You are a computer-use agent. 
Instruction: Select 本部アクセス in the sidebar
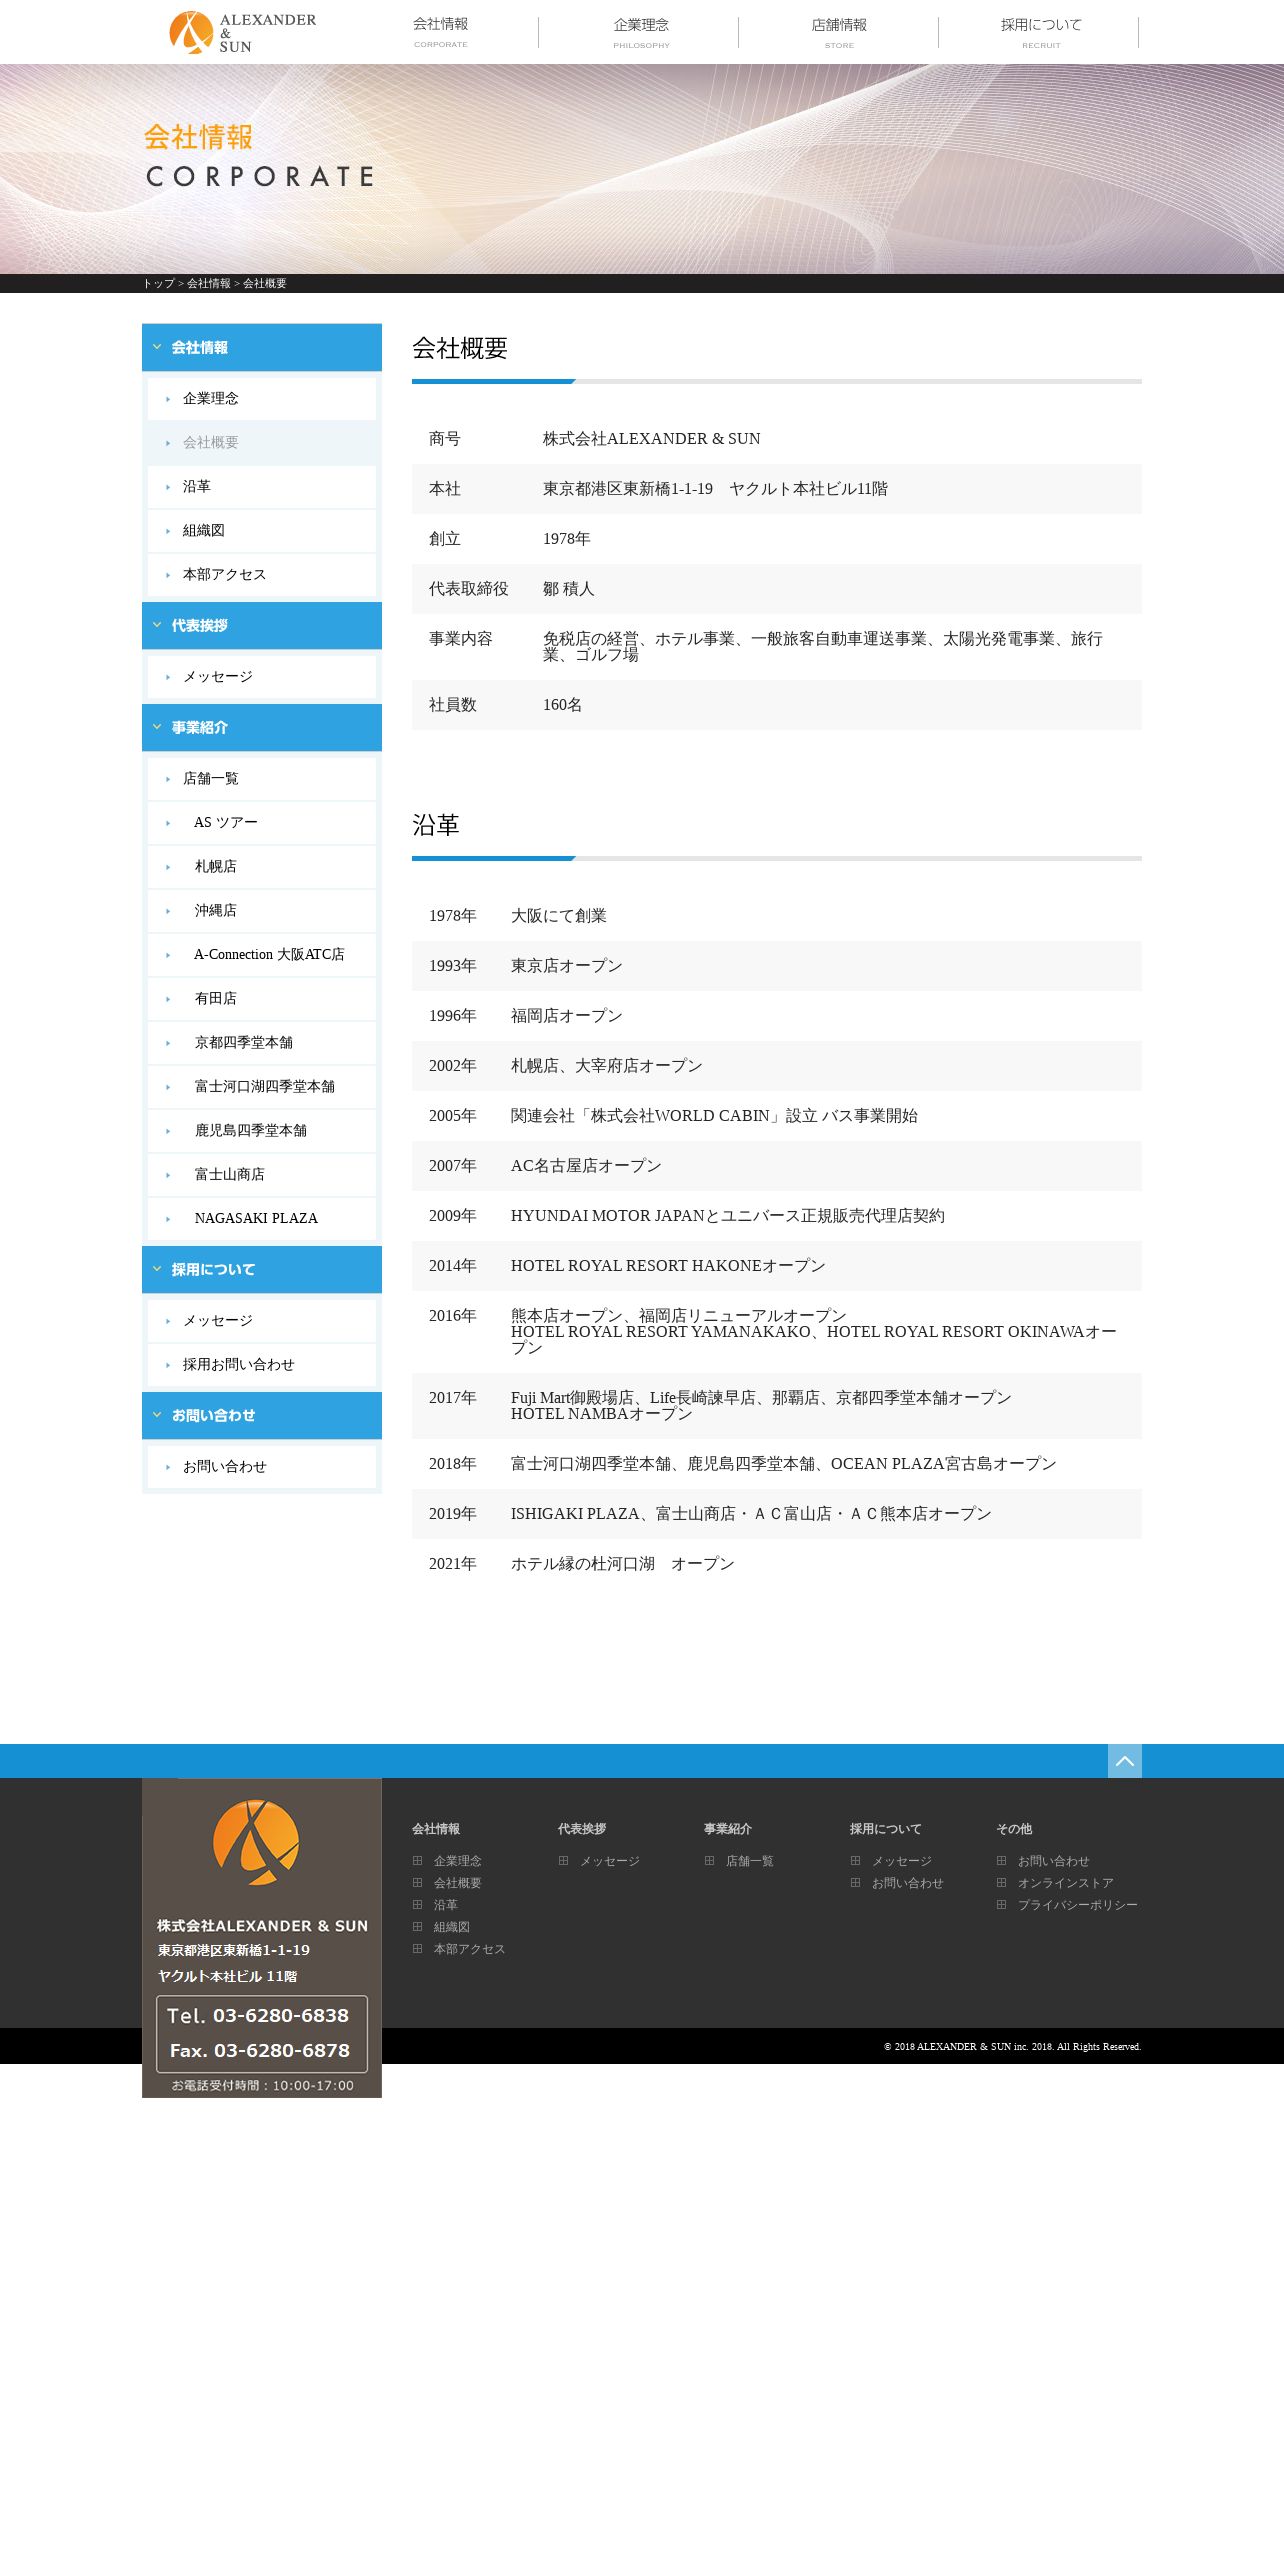(x=262, y=574)
